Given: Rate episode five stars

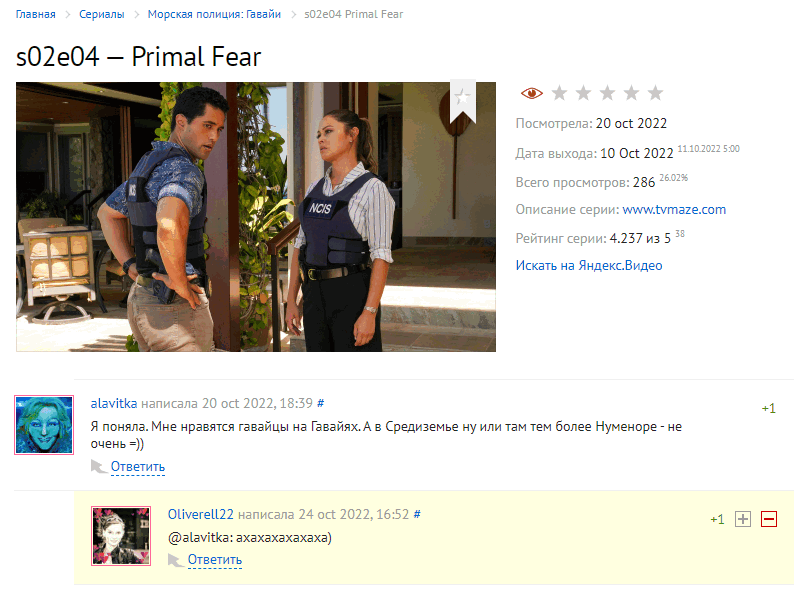Looking at the screenshot, I should coord(655,93).
